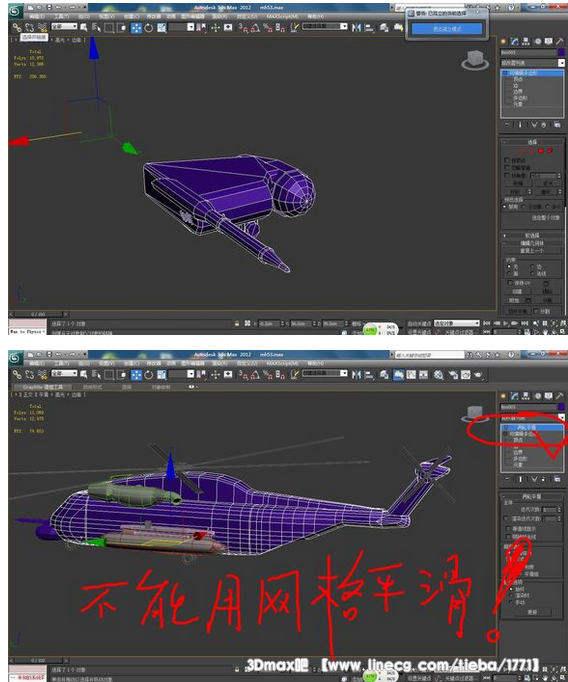Select 手动 update radio in lower panel
Viewport: 568px width, 682px height.
pos(511,603)
